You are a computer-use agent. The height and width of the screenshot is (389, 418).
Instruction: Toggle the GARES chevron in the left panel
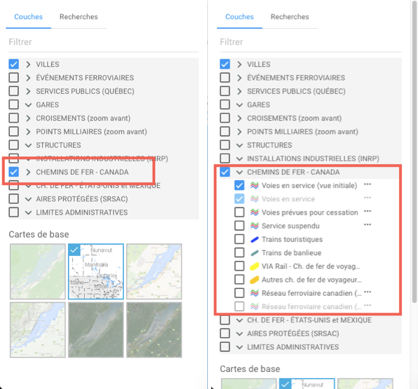click(28, 105)
